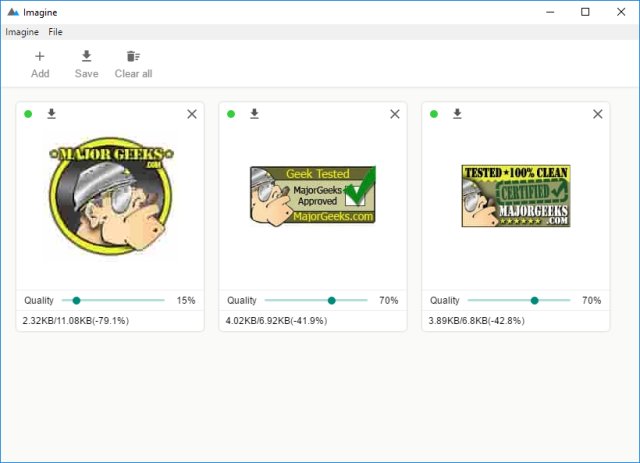This screenshot has width=640, height=463.
Task: Maximize the Imagine window
Action: pyautogui.click(x=585, y=12)
